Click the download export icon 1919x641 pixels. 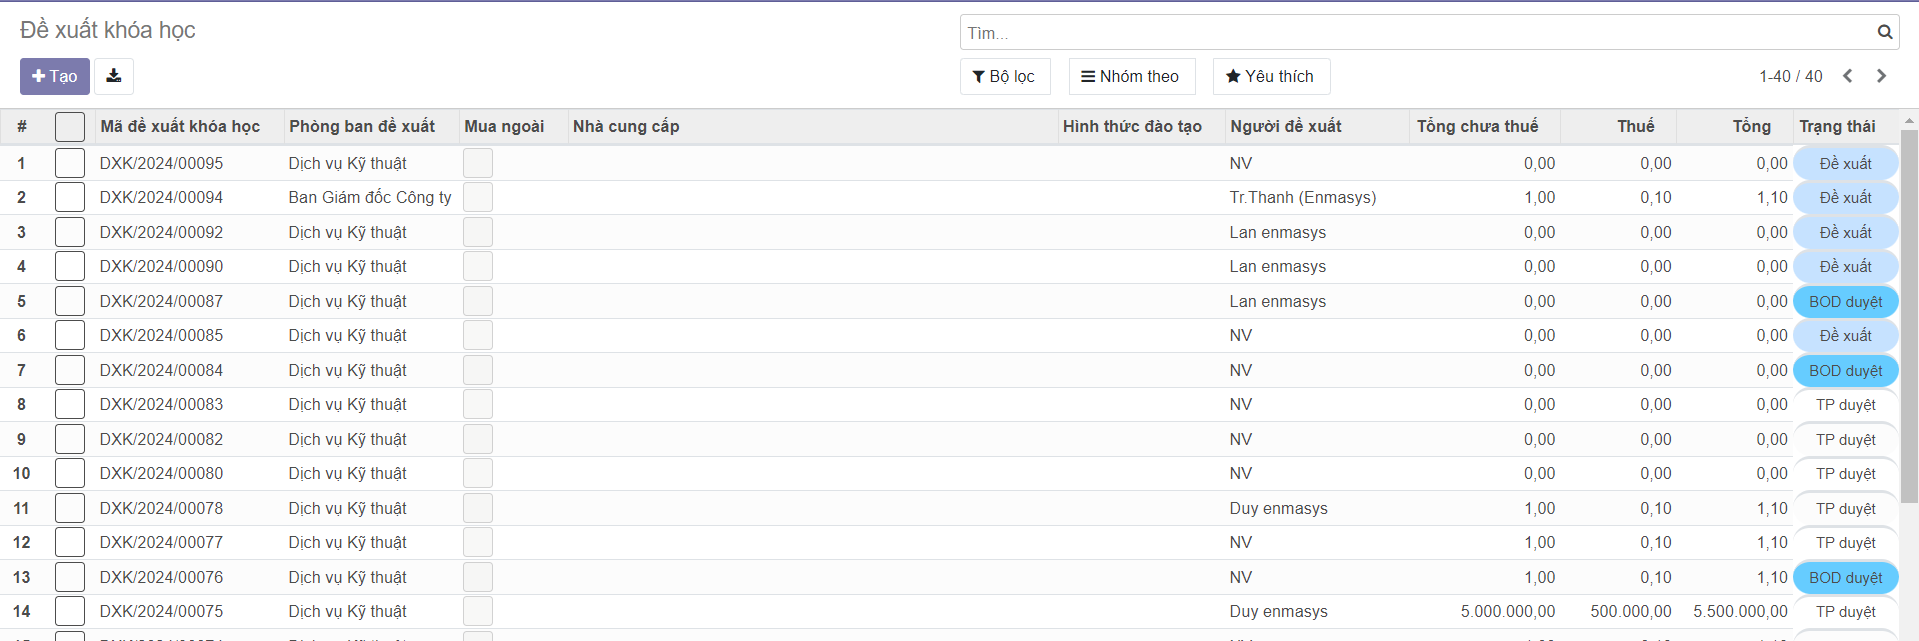click(114, 76)
